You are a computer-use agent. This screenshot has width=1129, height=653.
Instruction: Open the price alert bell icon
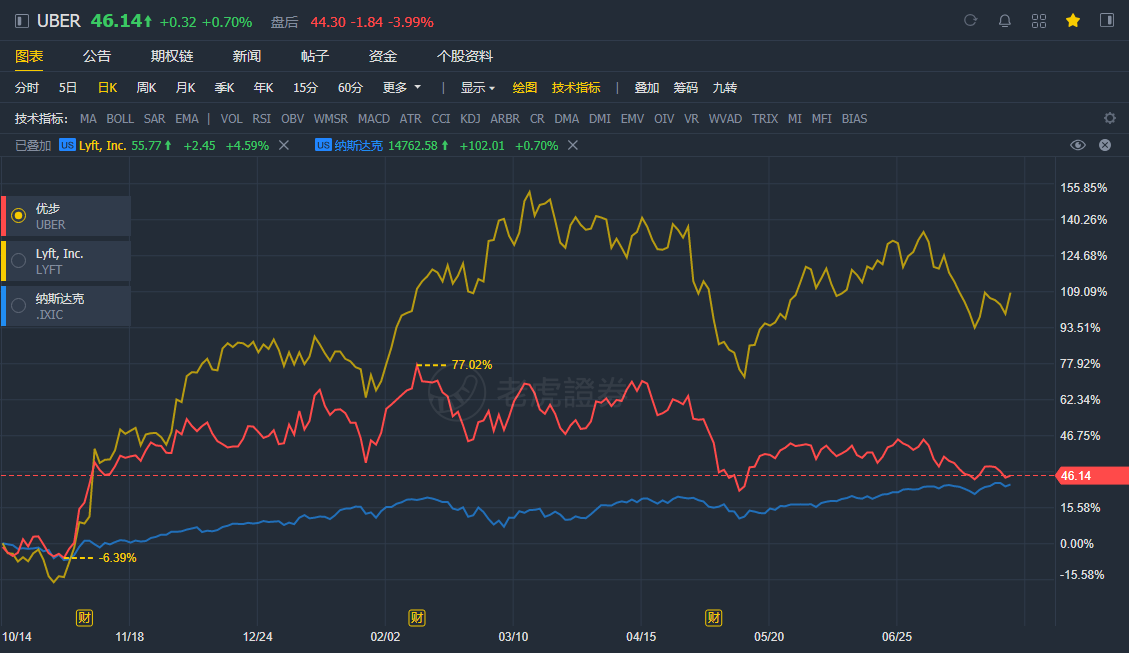coord(1004,21)
